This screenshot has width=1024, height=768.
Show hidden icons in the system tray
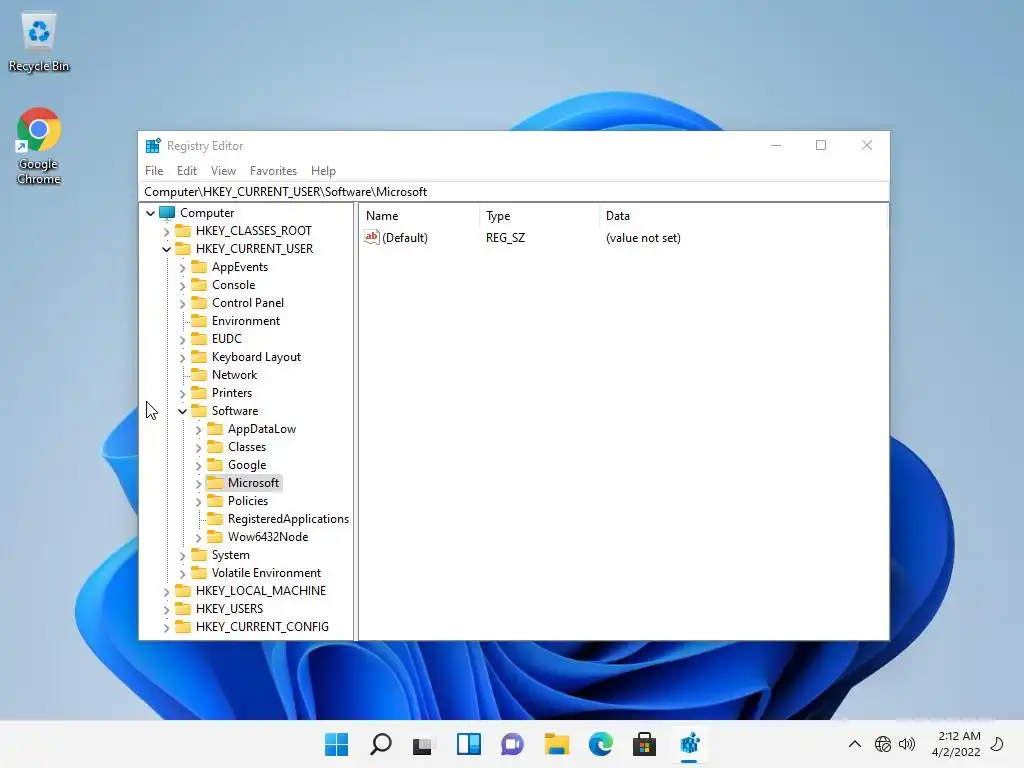(x=854, y=744)
